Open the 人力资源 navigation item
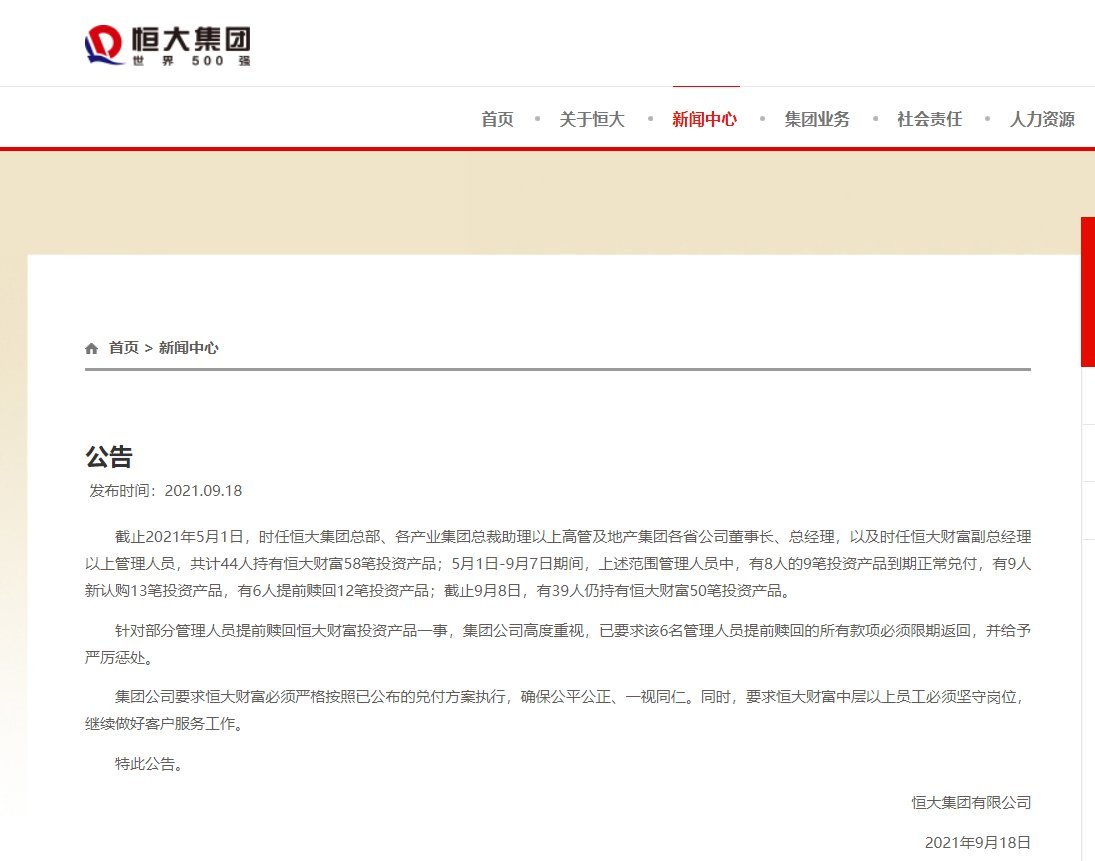Image resolution: width=1095 pixels, height=861 pixels. [1042, 119]
